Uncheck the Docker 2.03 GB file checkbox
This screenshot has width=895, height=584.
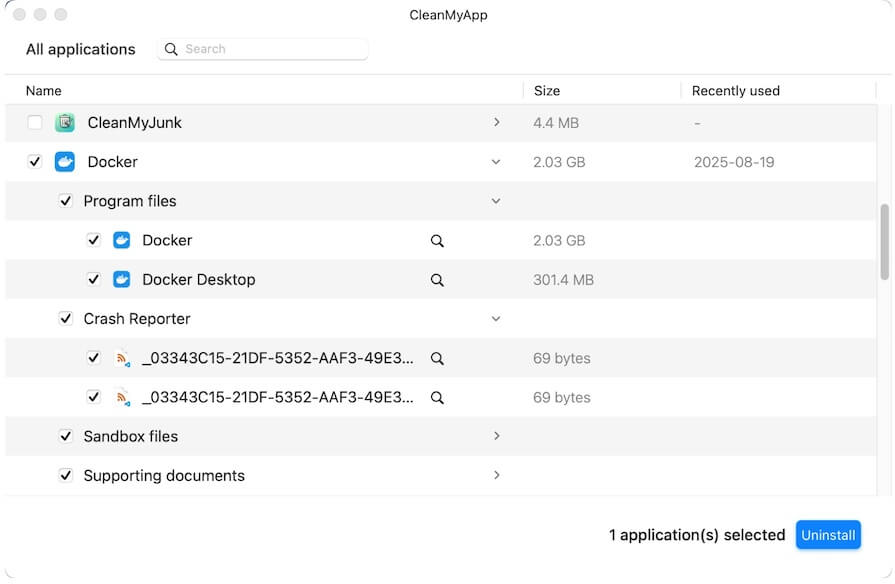pyautogui.click(x=94, y=240)
